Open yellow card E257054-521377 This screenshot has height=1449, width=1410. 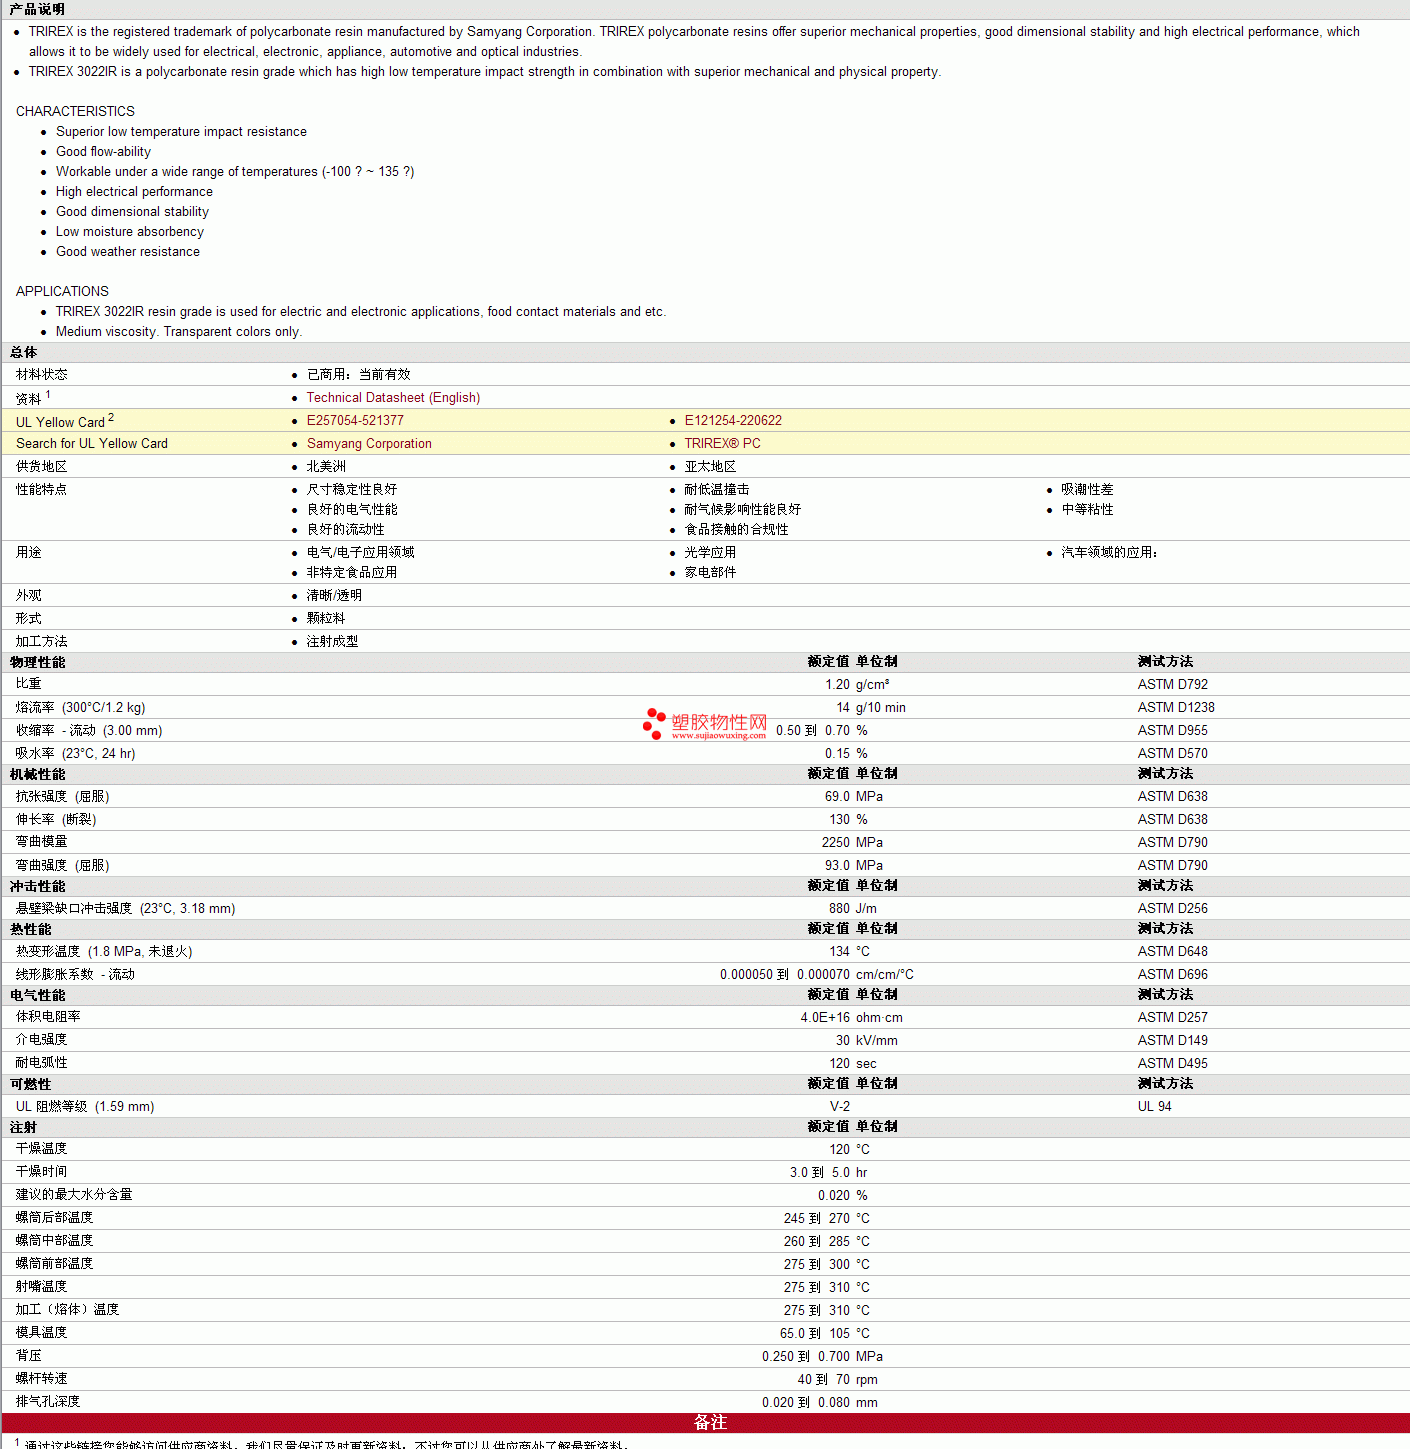355,421
